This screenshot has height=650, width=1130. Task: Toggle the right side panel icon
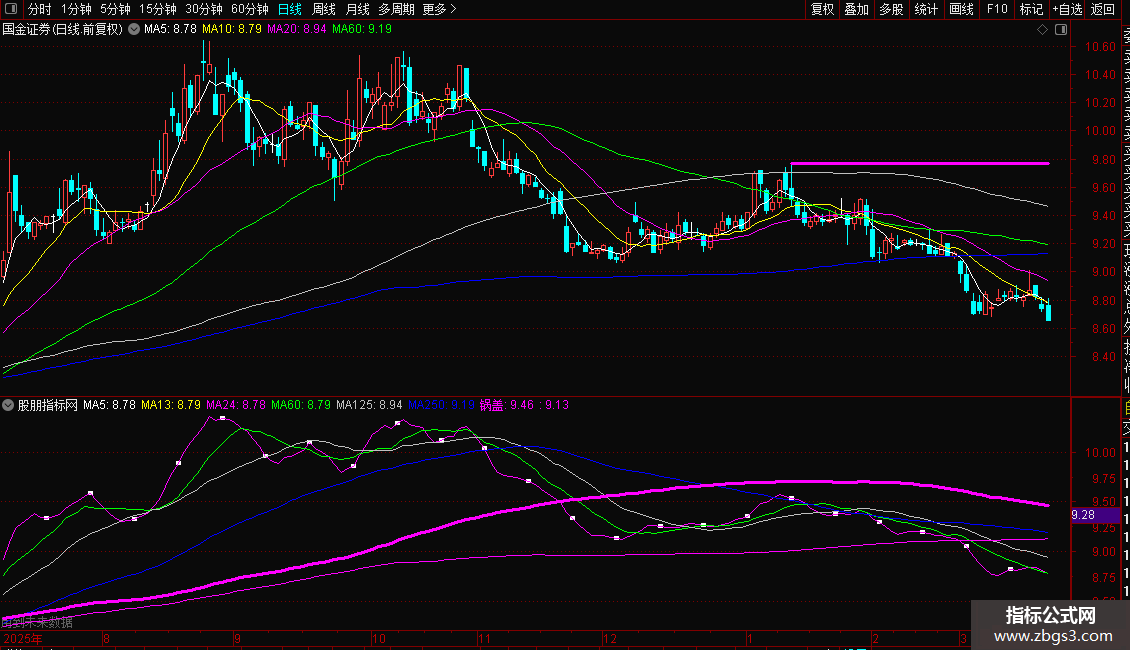pyautogui.click(x=1061, y=30)
